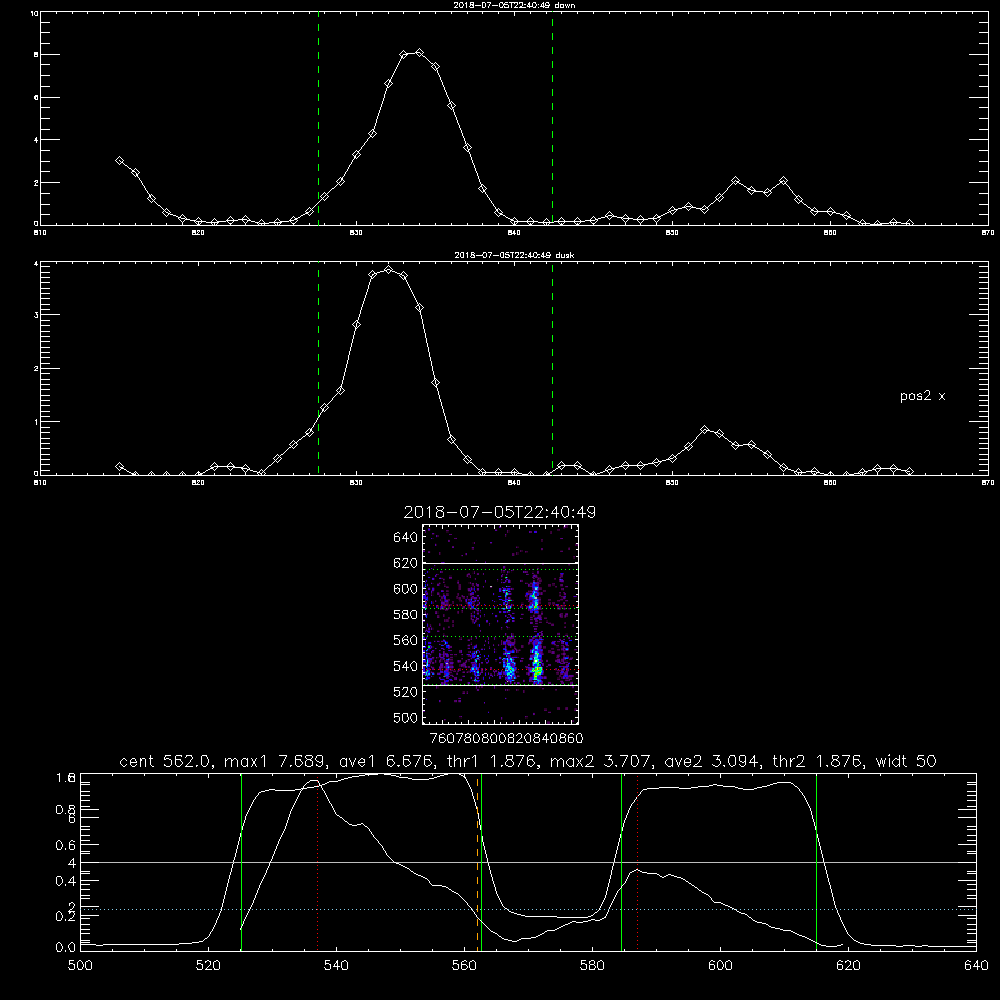
Task: Select the 'pos2 x' label
Action: [x=922, y=396]
